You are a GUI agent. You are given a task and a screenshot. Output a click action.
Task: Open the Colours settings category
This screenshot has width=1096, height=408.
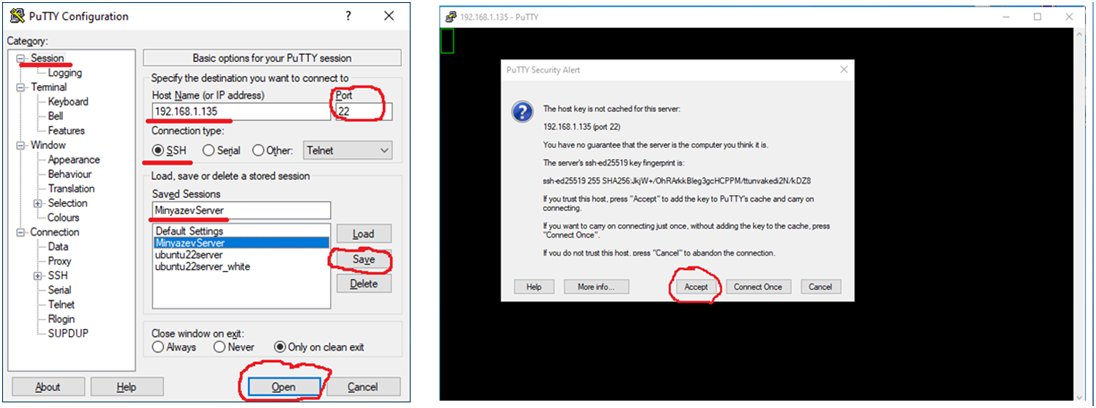(x=64, y=217)
